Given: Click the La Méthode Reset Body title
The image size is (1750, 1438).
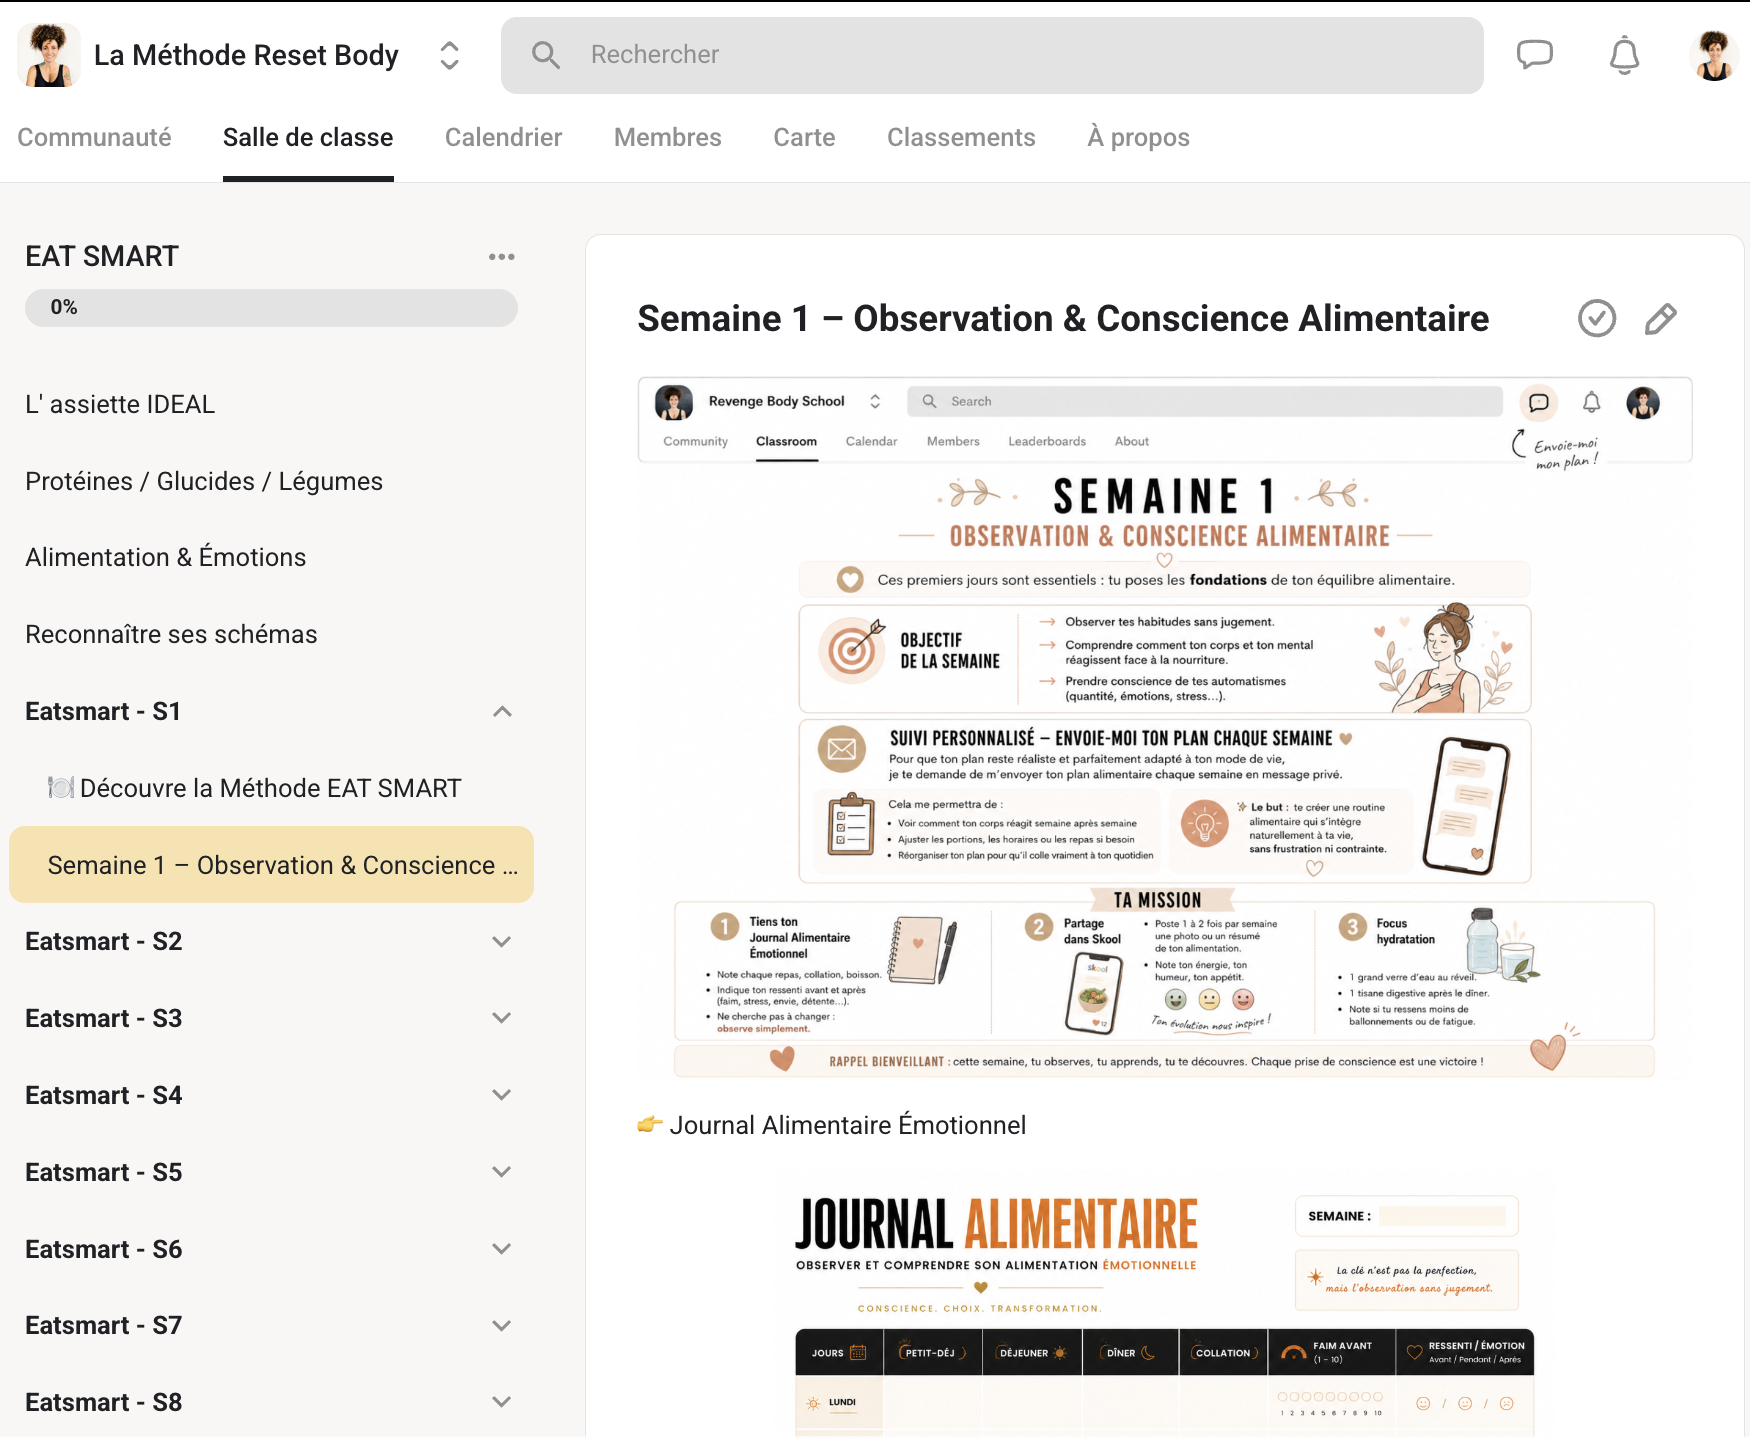Looking at the screenshot, I should click(x=246, y=55).
